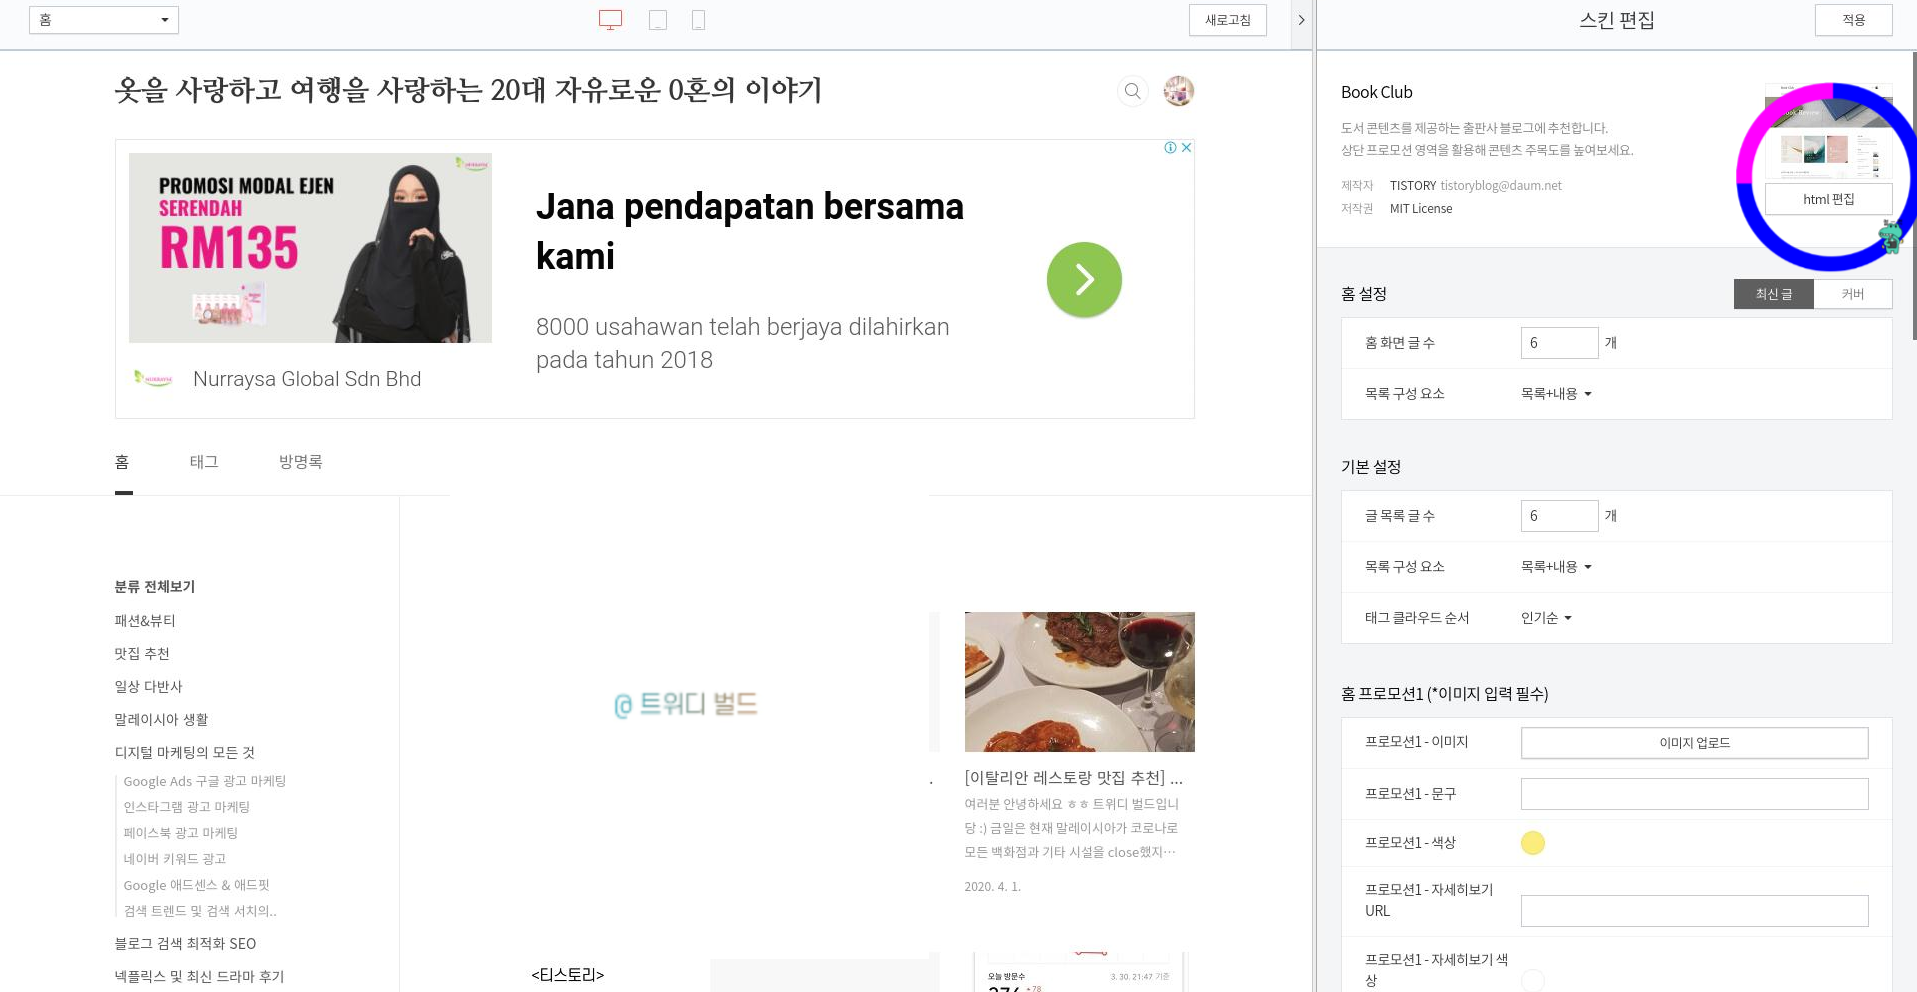Select the 태그 blog tab
1917x992 pixels.
click(x=204, y=462)
